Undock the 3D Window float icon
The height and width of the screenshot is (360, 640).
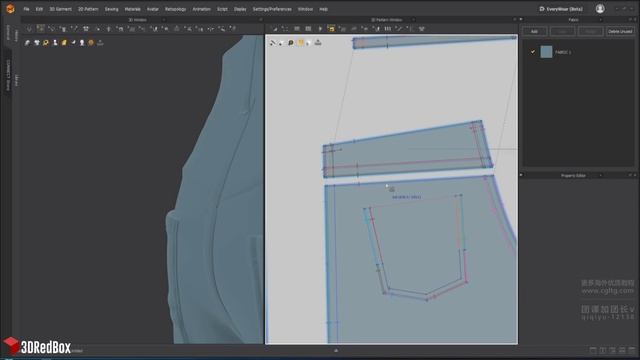tap(261, 20)
